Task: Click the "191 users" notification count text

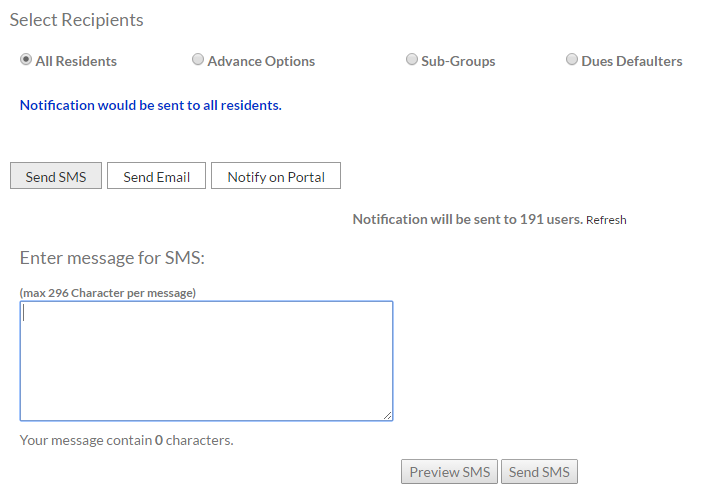Action: (551, 220)
